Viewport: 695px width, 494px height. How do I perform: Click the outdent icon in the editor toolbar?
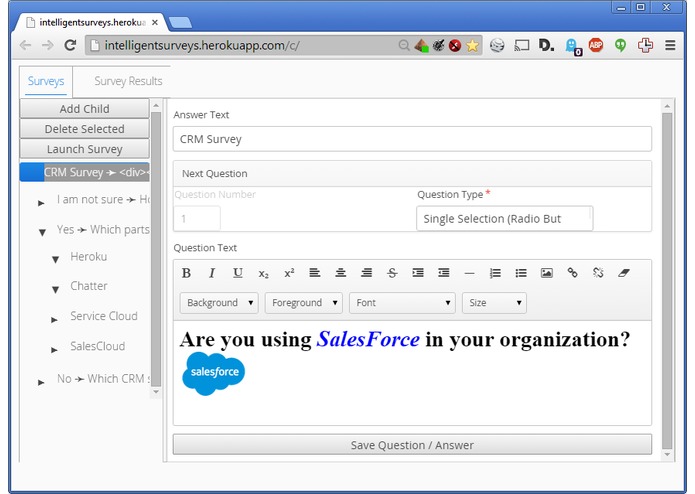pos(444,273)
